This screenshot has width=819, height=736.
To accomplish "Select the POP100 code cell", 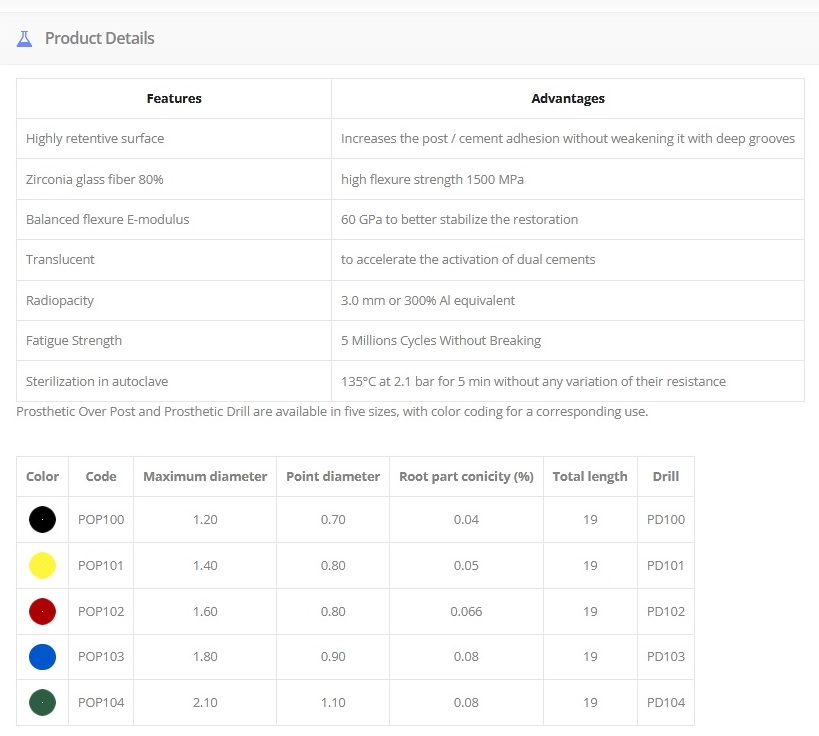I will click(x=101, y=519).
